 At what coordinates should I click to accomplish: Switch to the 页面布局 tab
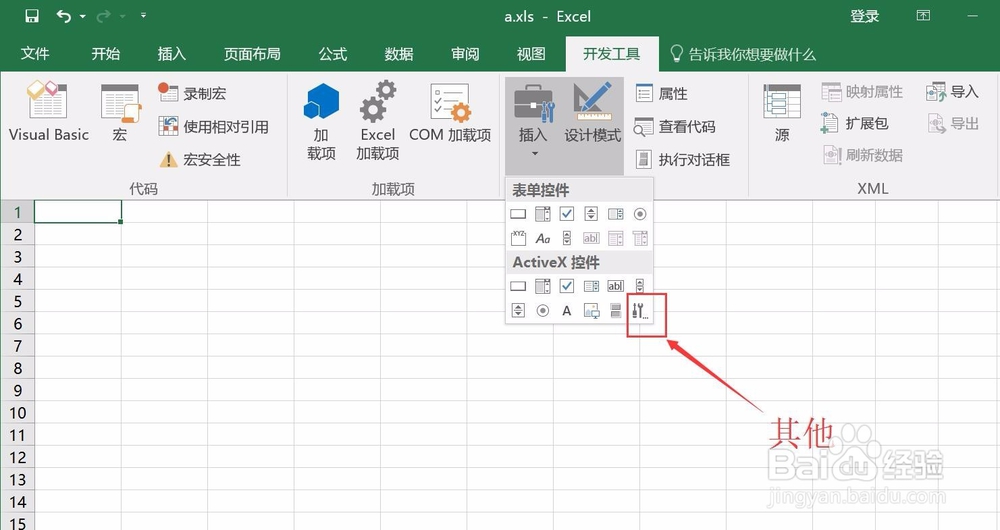tap(252, 54)
